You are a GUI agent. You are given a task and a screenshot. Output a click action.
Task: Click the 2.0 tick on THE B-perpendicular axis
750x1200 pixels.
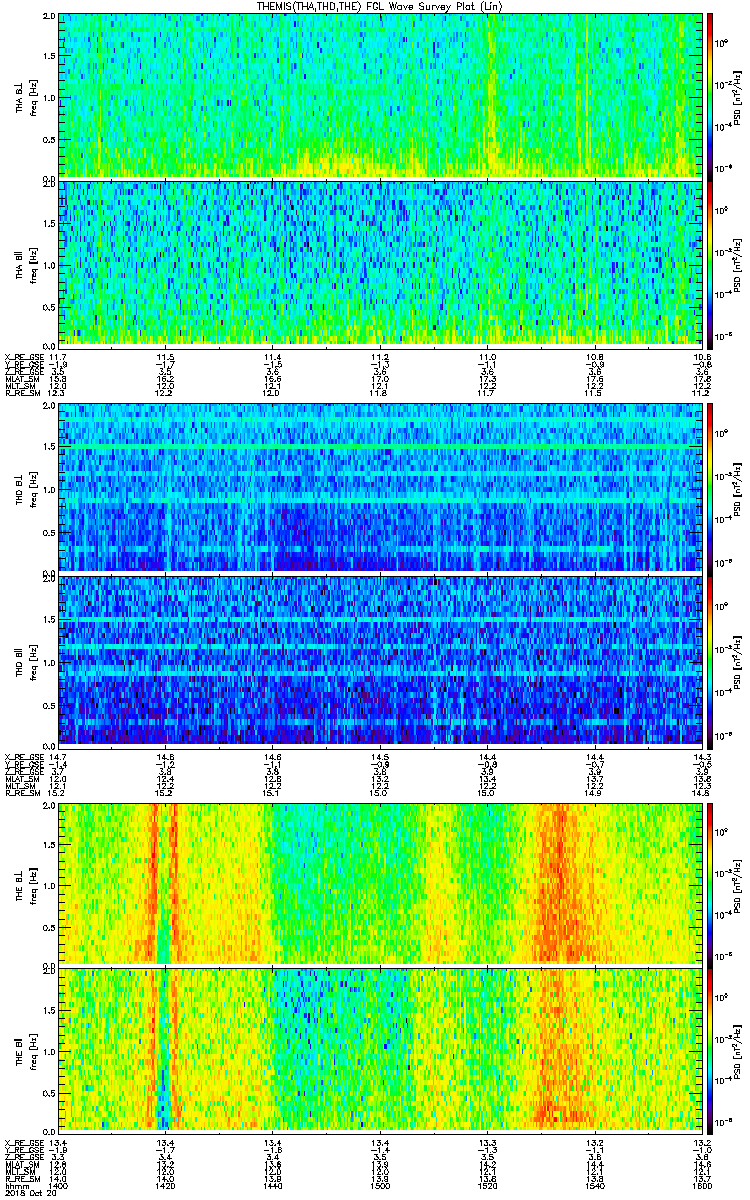[x=49, y=805]
